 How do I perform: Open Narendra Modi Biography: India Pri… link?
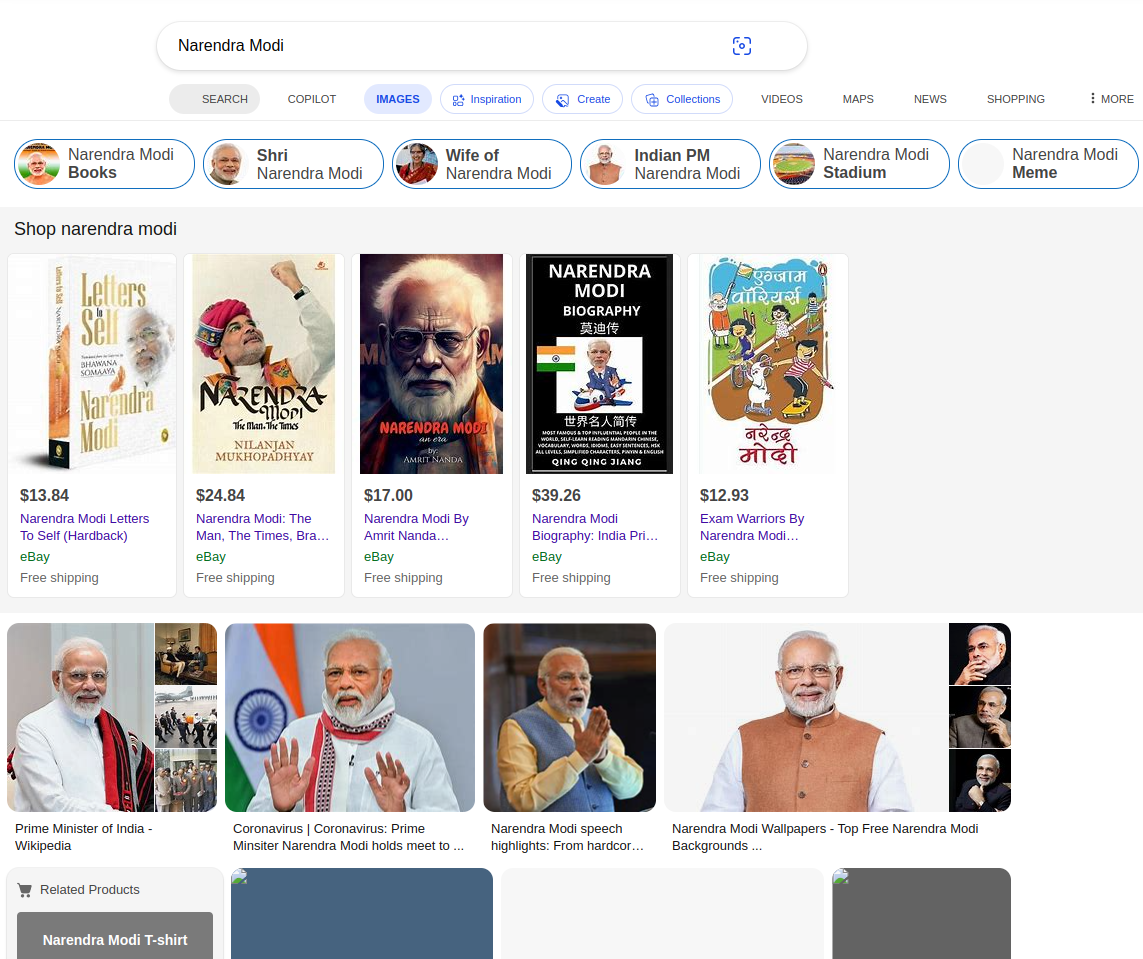[x=595, y=527]
